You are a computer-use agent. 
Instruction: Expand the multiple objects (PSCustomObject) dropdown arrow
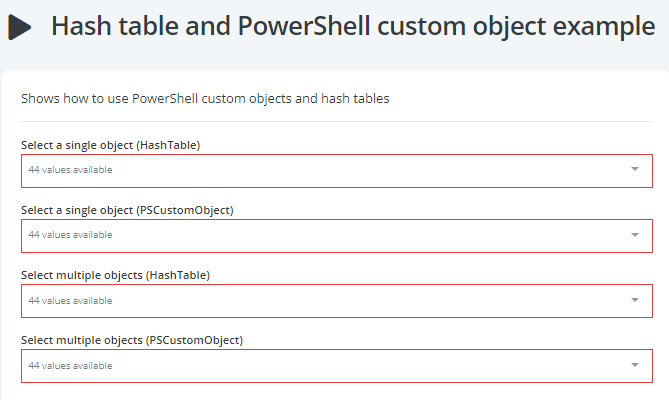(635, 365)
